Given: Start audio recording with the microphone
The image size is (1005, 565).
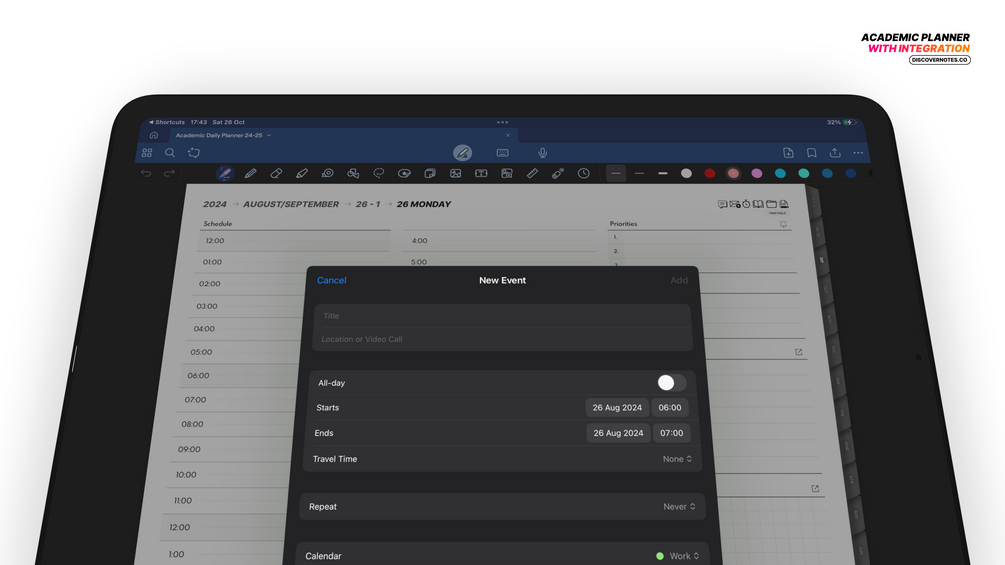Looking at the screenshot, I should click(x=542, y=152).
